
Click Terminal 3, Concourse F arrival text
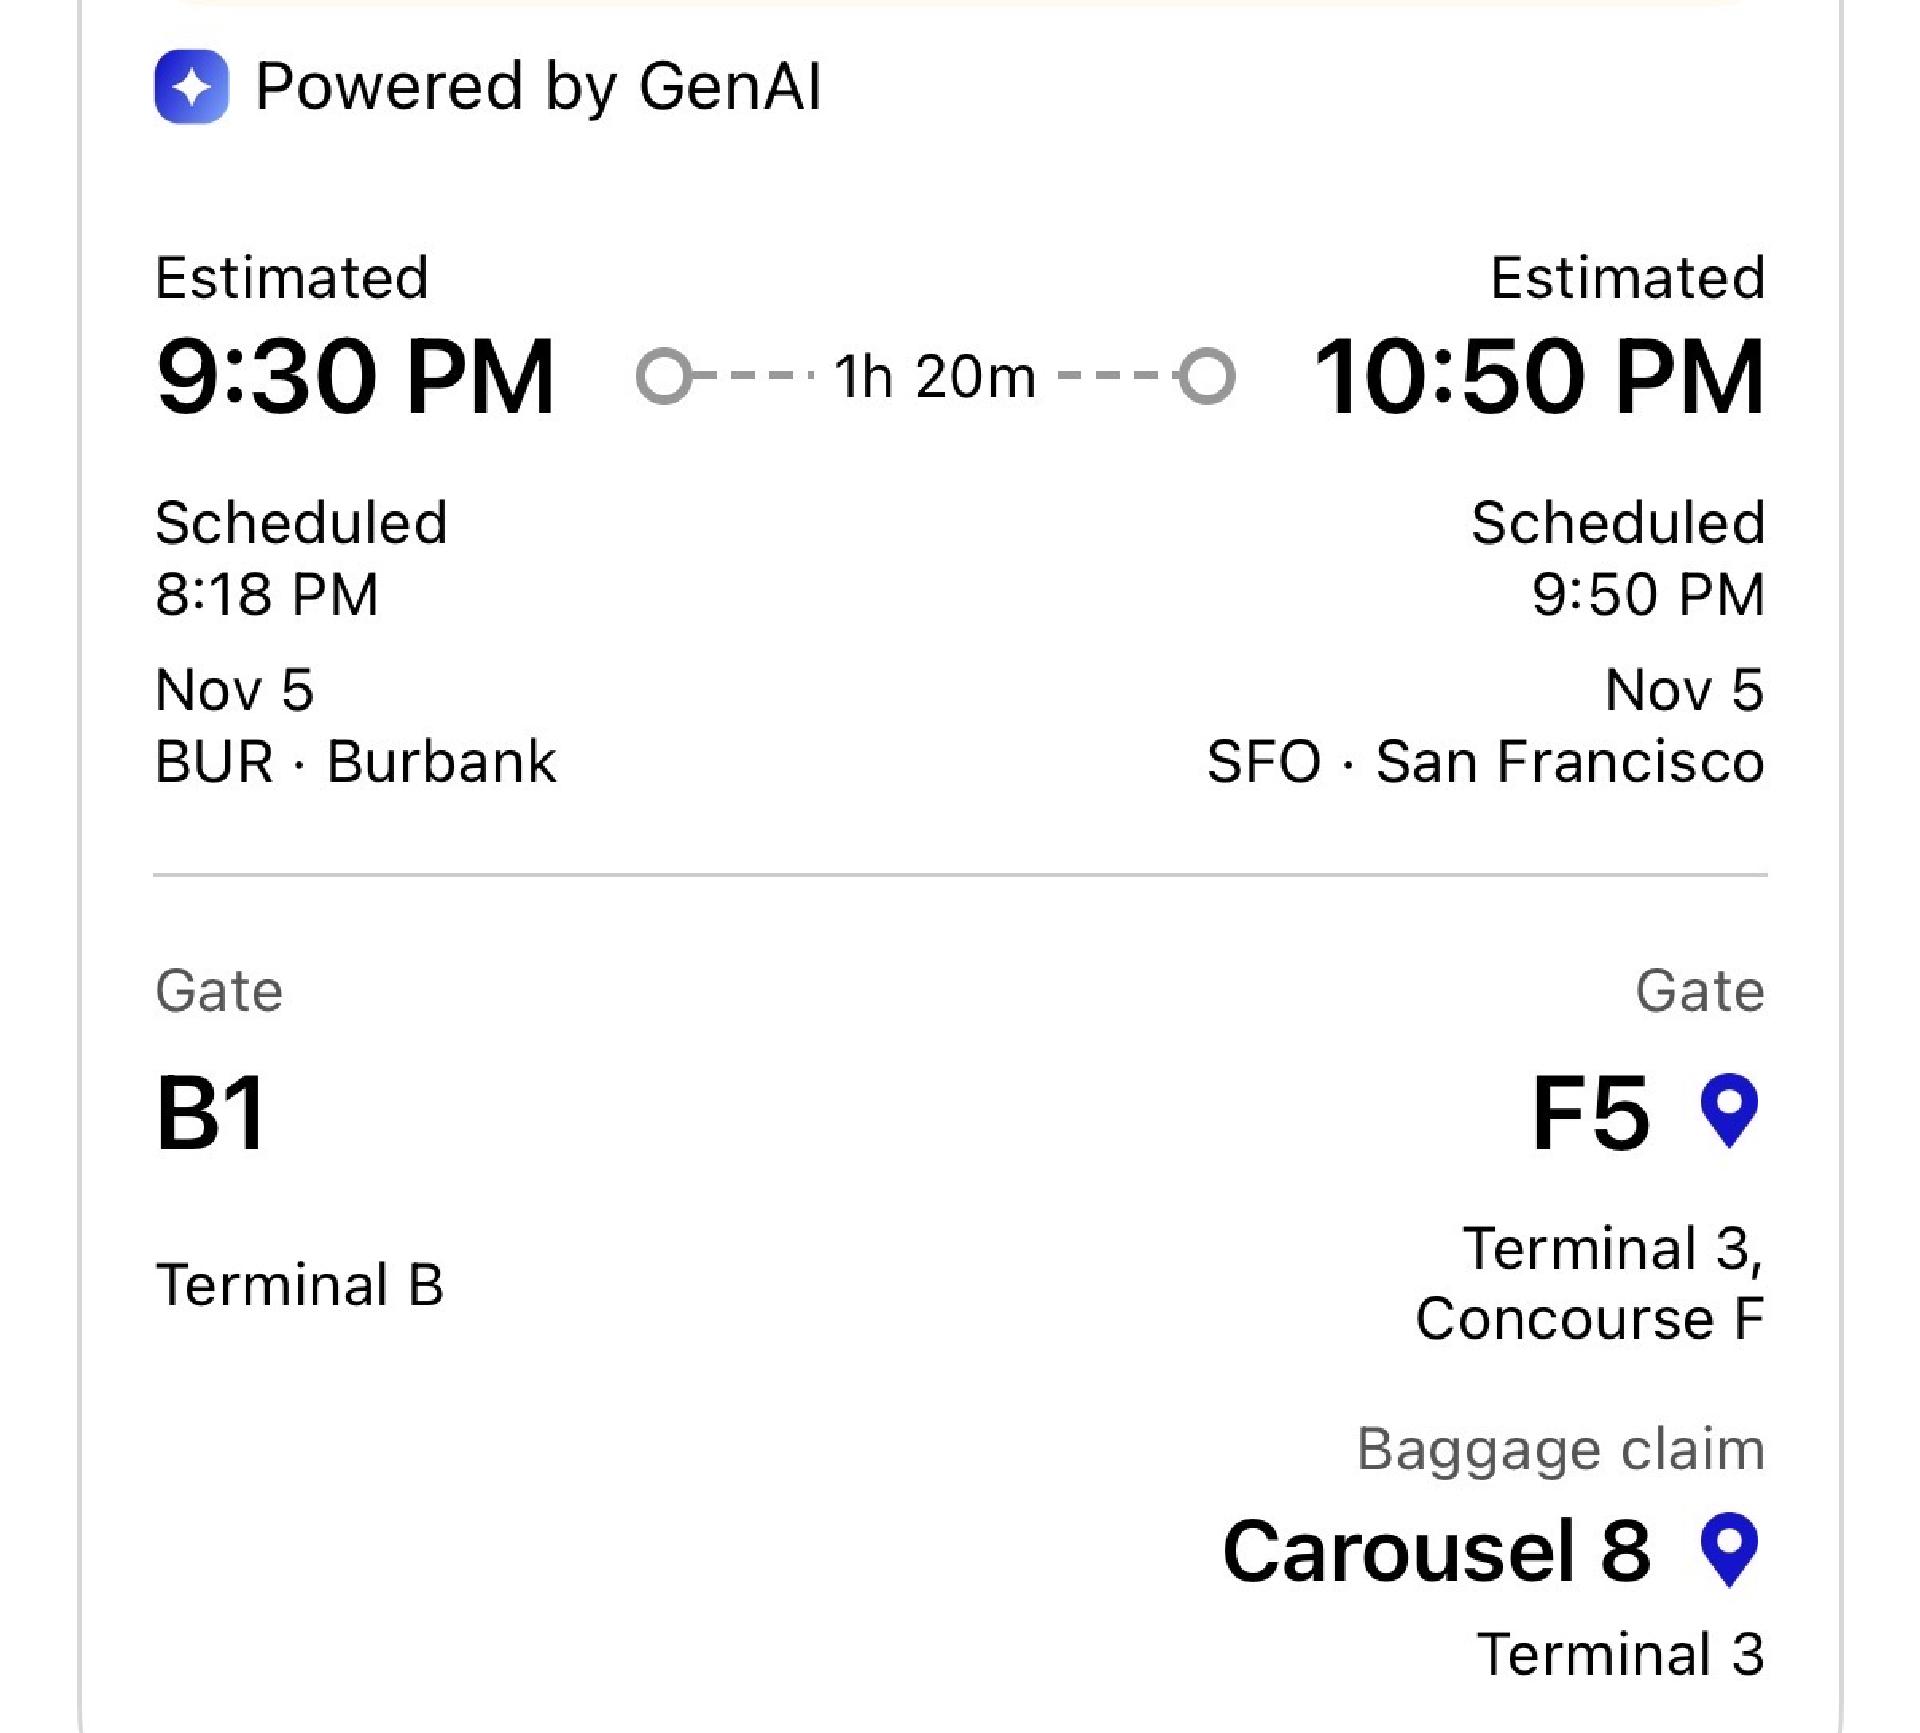click(1590, 1283)
